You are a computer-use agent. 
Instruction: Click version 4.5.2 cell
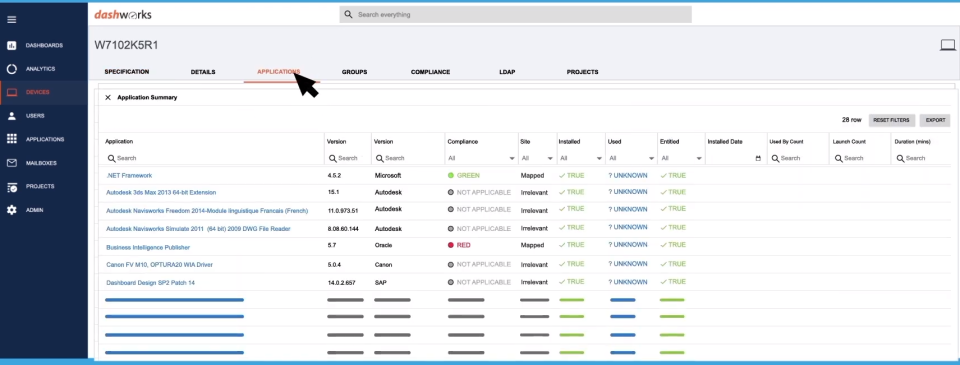334,176
